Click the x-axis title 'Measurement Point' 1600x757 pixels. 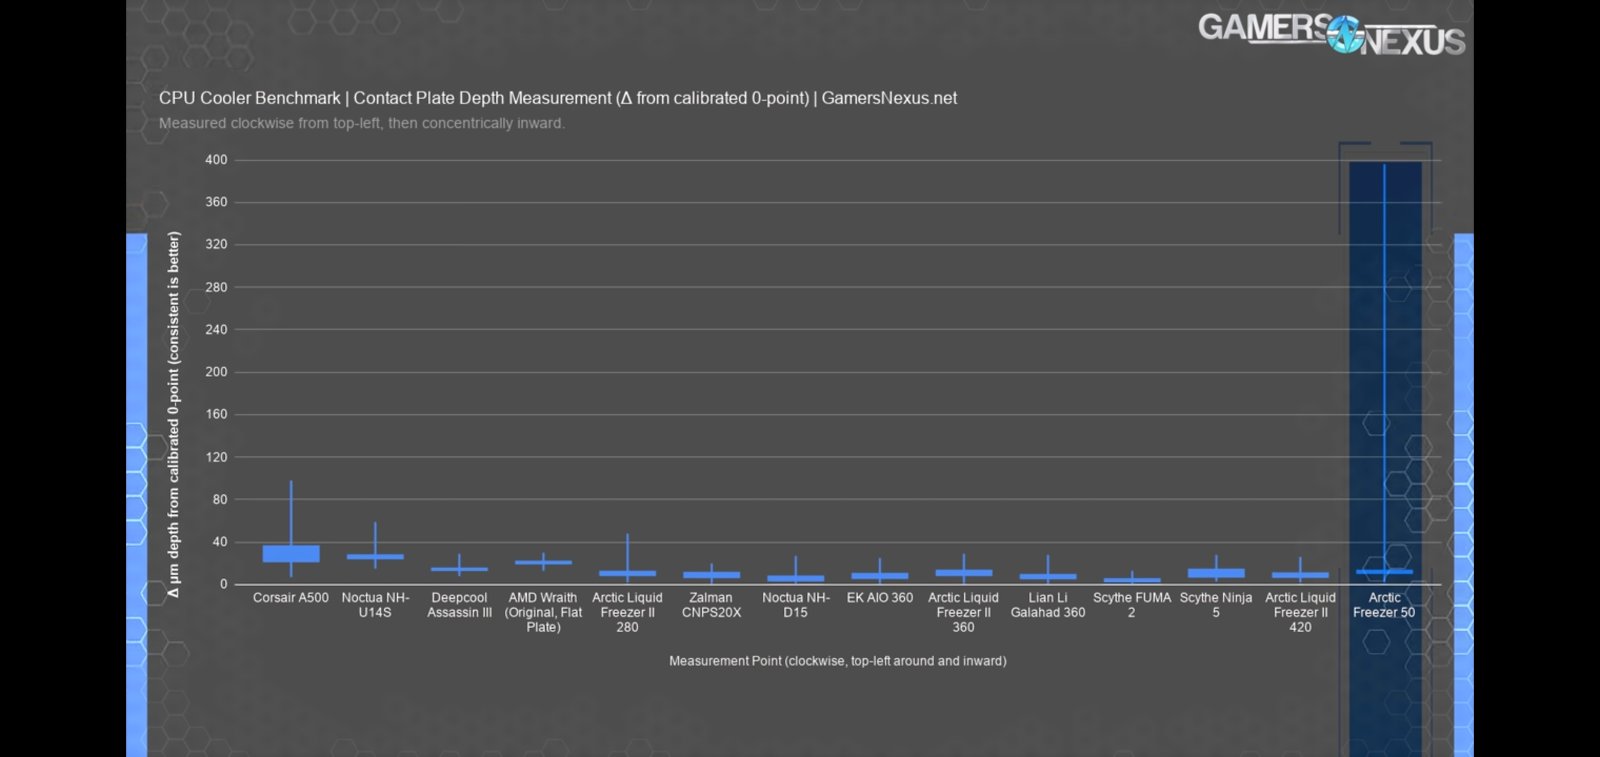[838, 661]
